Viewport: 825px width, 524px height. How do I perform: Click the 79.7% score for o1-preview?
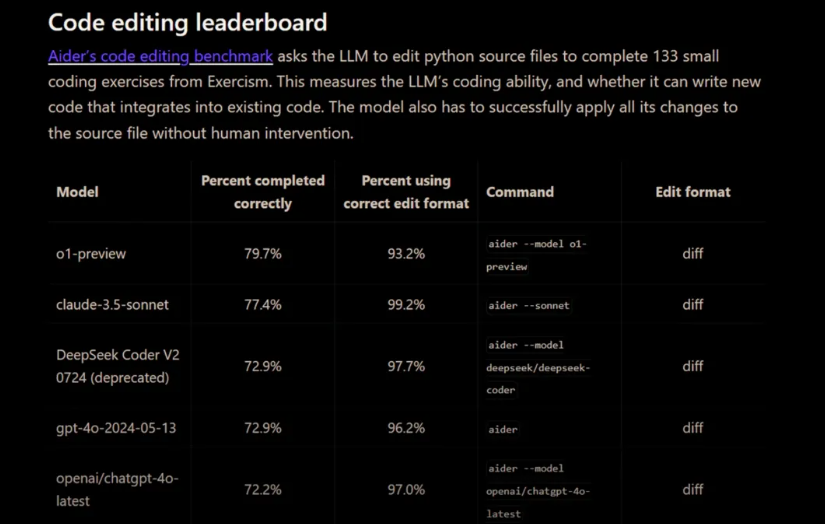[263, 254]
